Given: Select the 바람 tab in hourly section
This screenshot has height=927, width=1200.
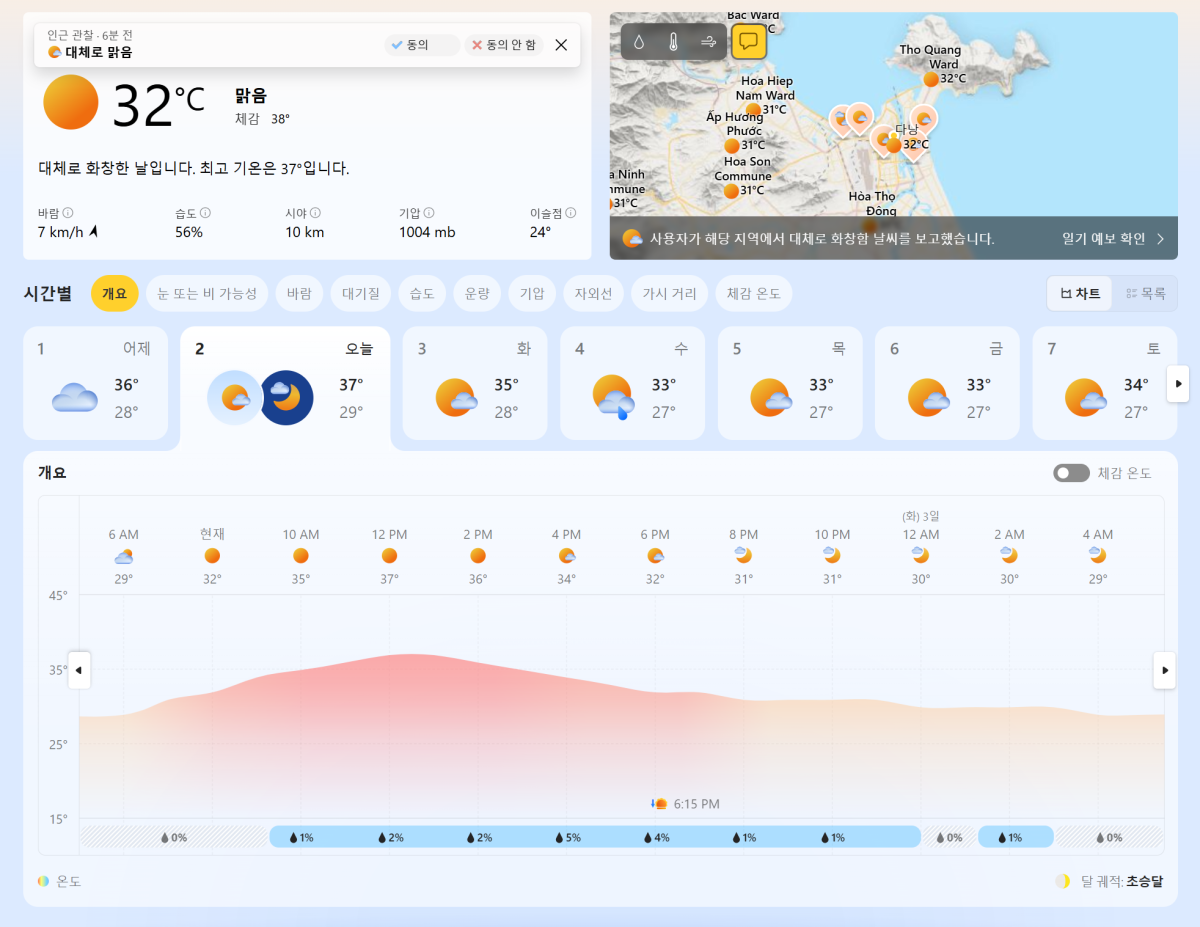Looking at the screenshot, I should (x=299, y=293).
